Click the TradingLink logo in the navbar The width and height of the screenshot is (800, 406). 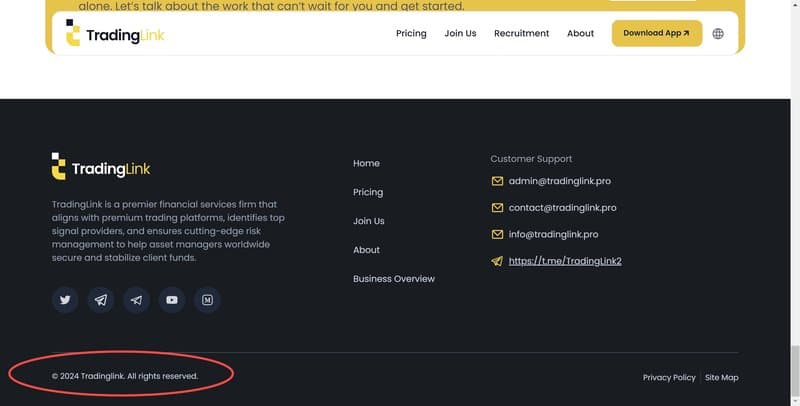115,34
